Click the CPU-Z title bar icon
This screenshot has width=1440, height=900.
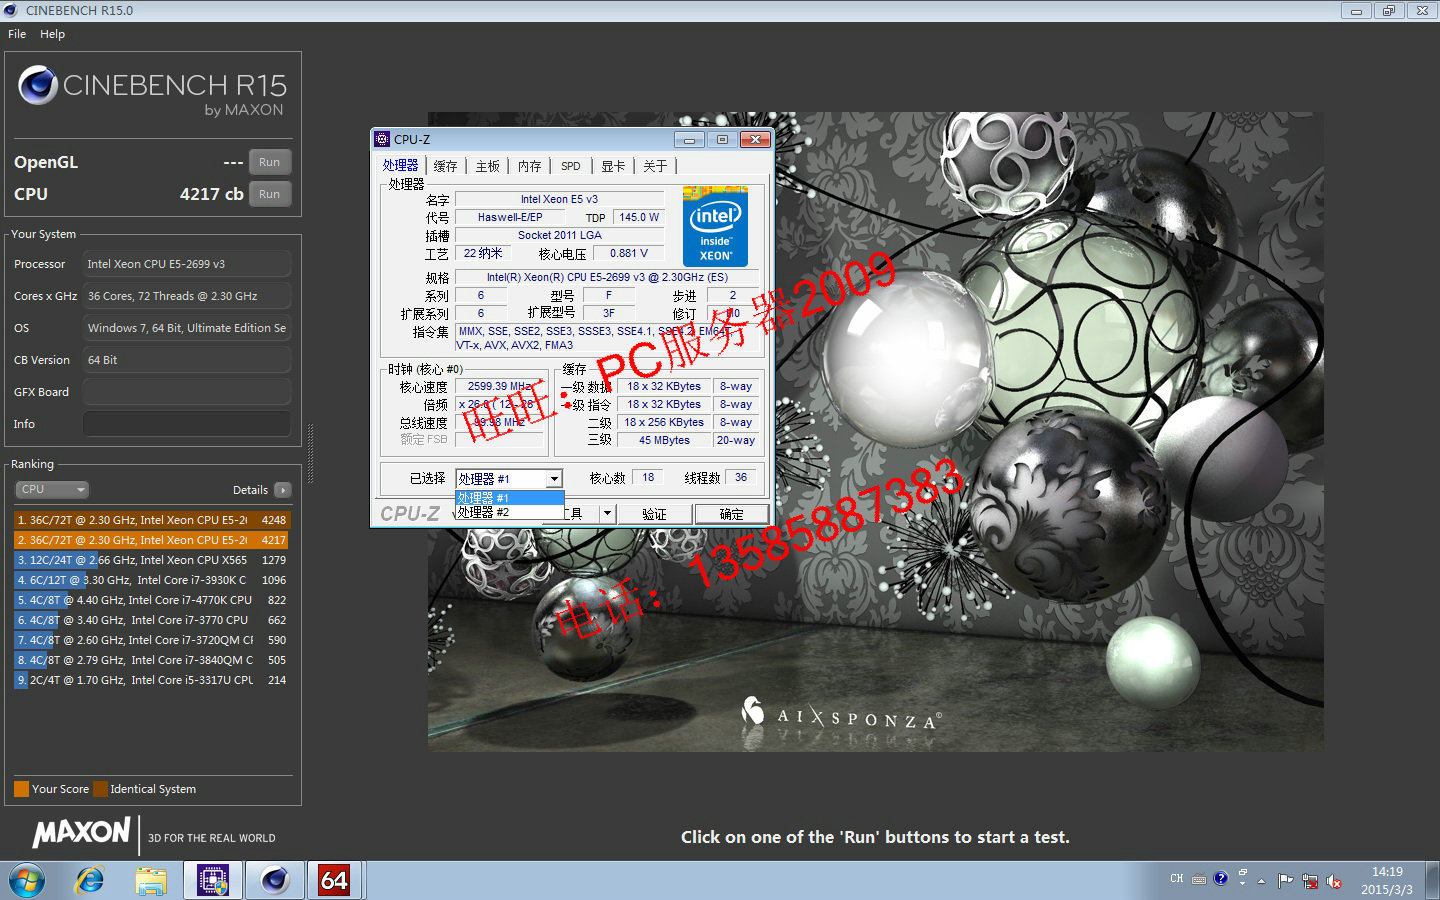click(381, 139)
